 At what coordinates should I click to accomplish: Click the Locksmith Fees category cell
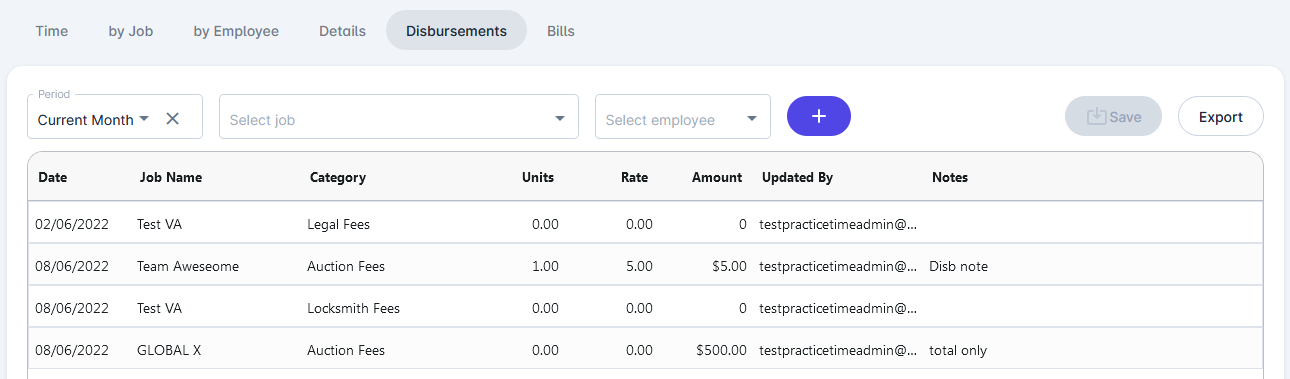354,308
